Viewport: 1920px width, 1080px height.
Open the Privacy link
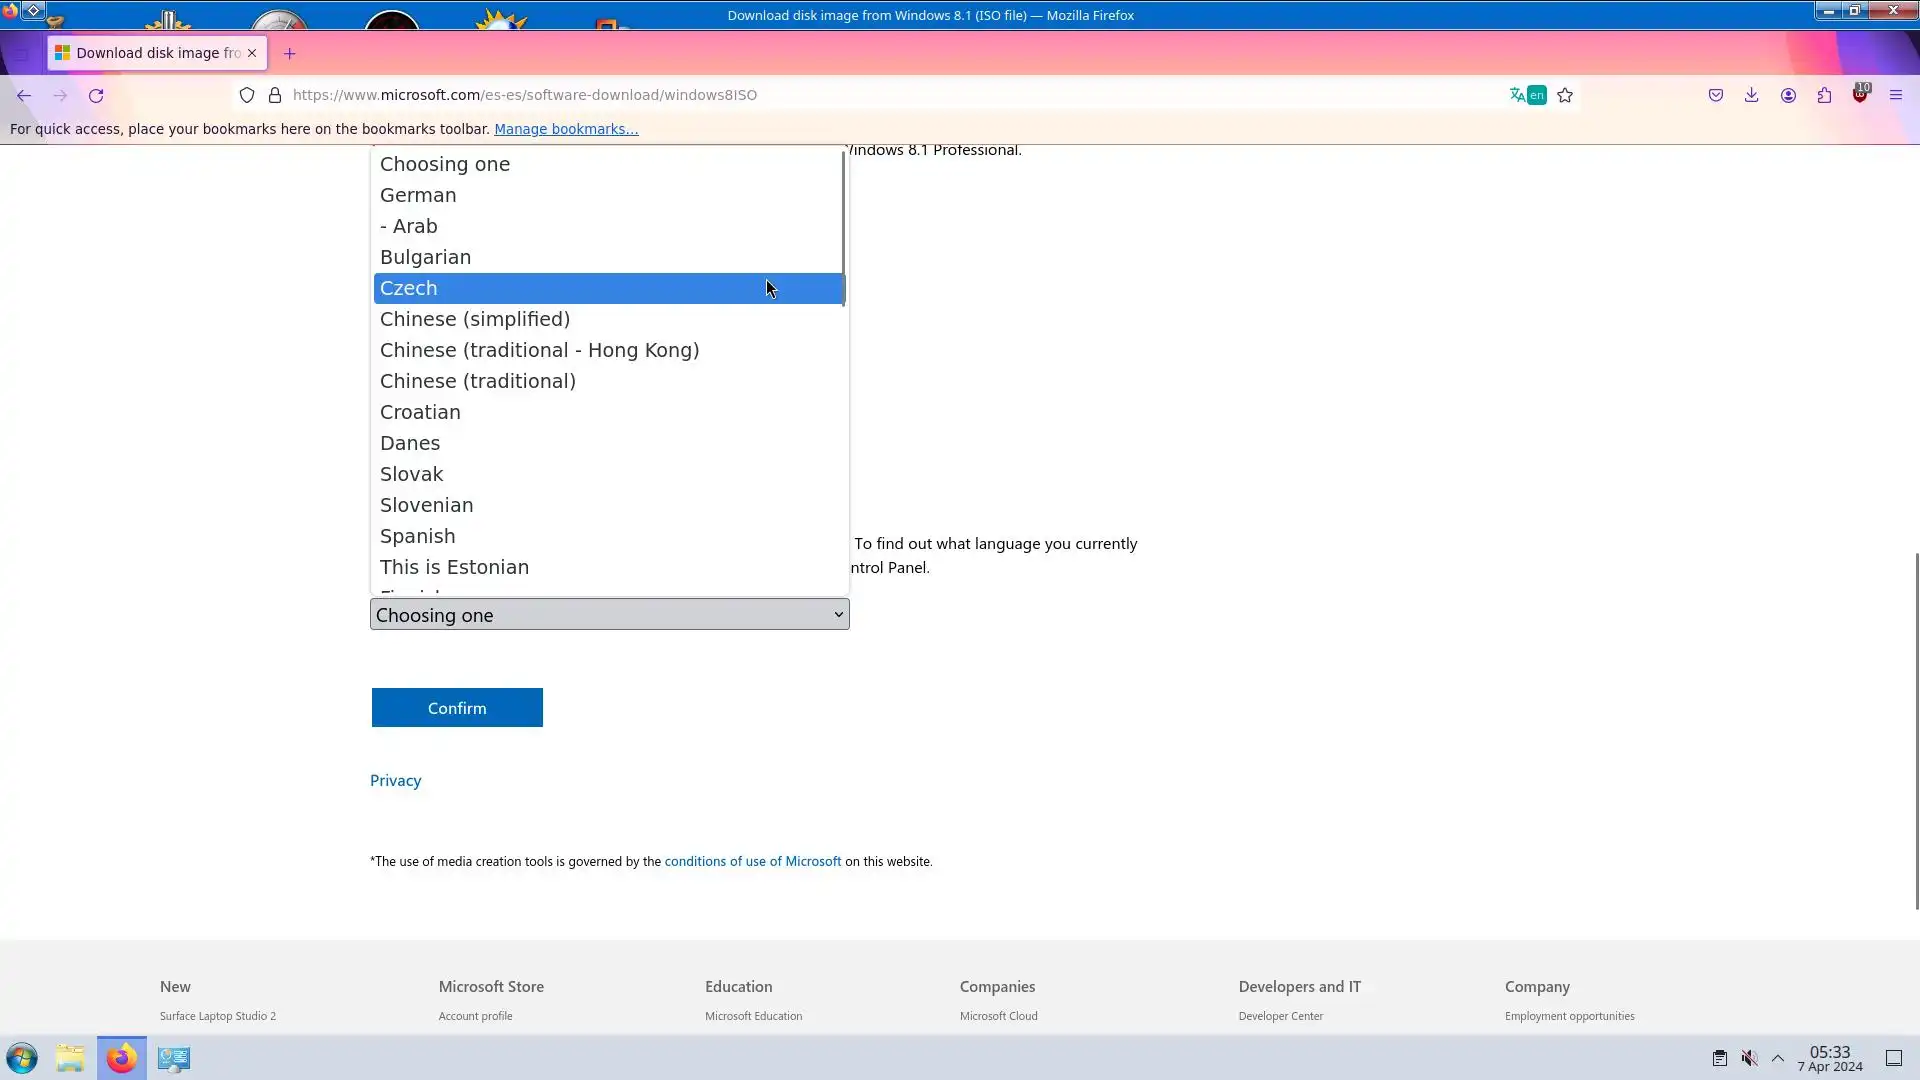(395, 781)
